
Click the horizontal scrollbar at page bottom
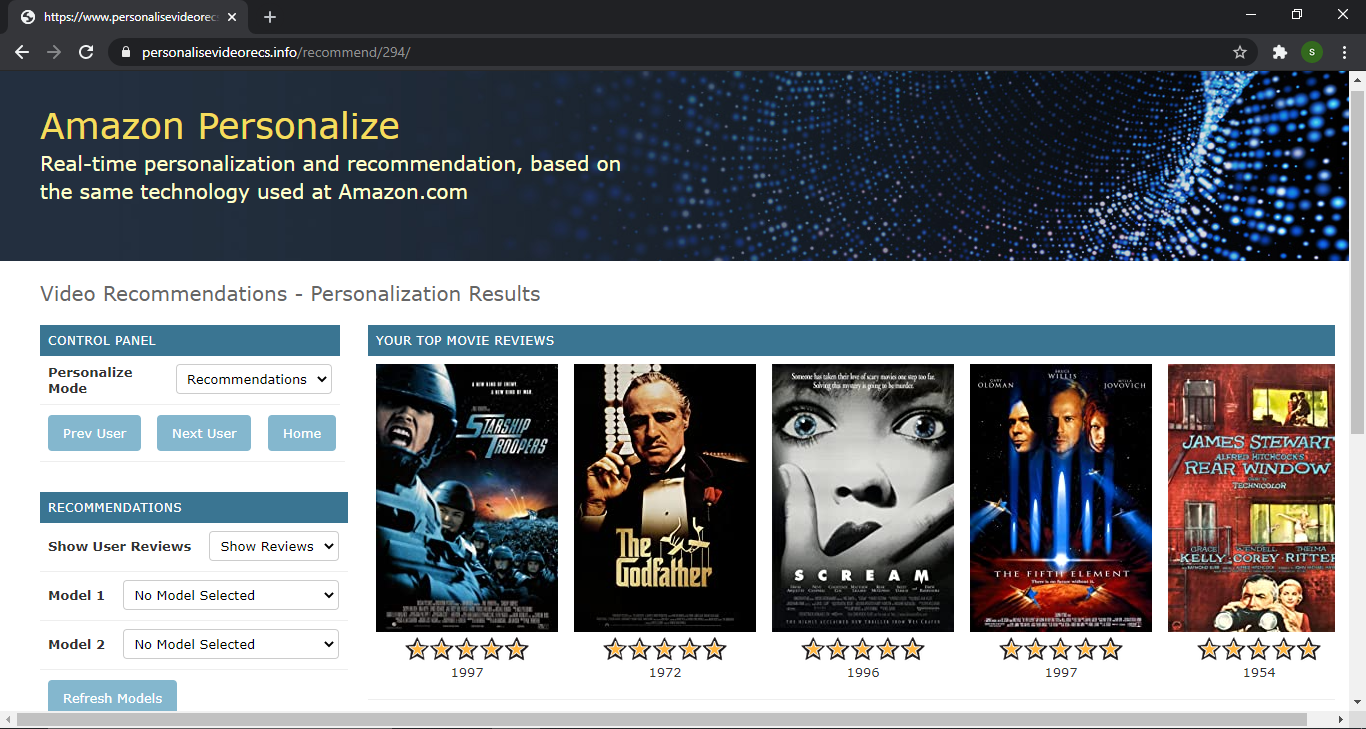[660, 720]
